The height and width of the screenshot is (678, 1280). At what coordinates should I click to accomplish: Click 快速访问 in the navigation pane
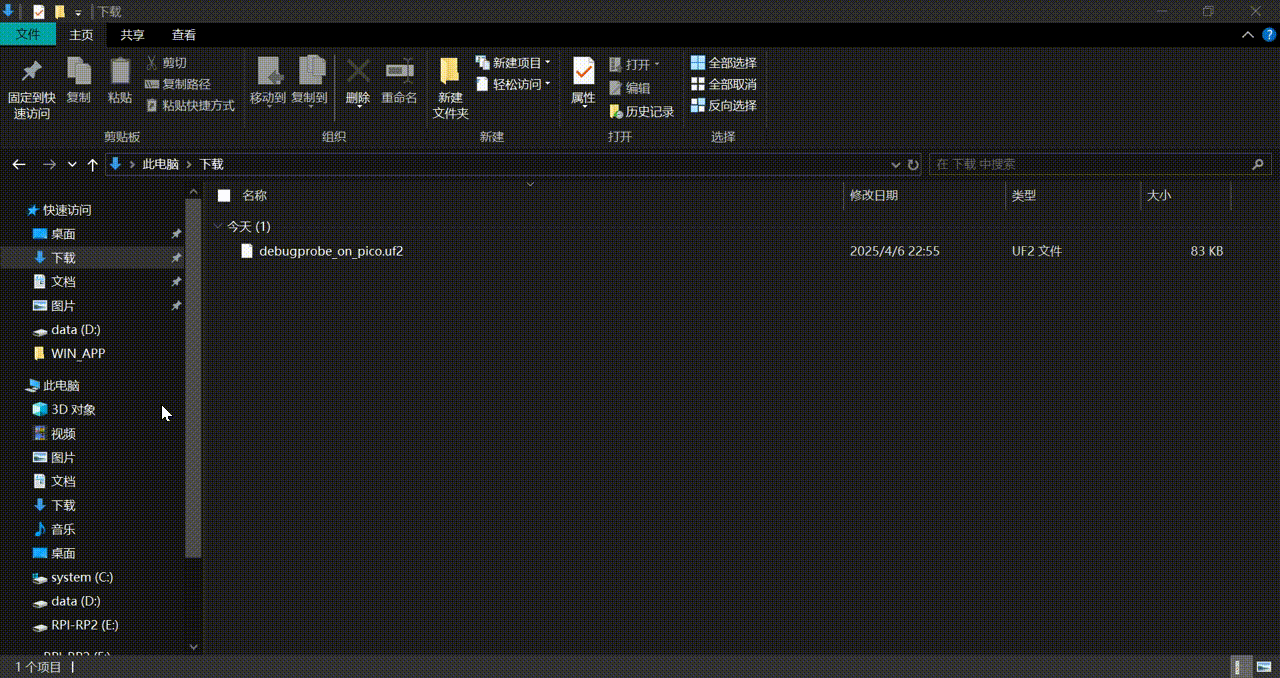[66, 210]
